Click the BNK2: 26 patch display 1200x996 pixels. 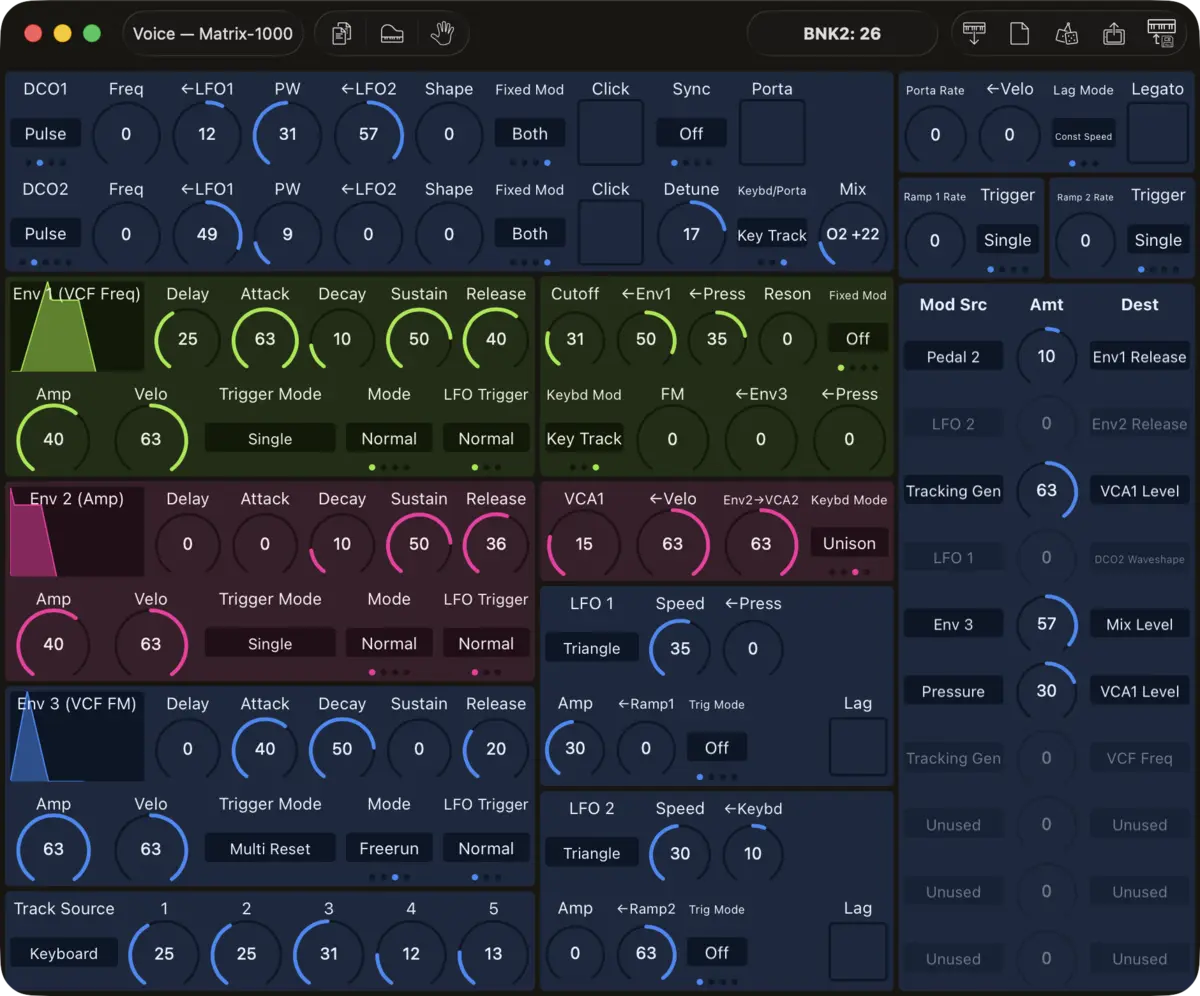click(x=842, y=34)
